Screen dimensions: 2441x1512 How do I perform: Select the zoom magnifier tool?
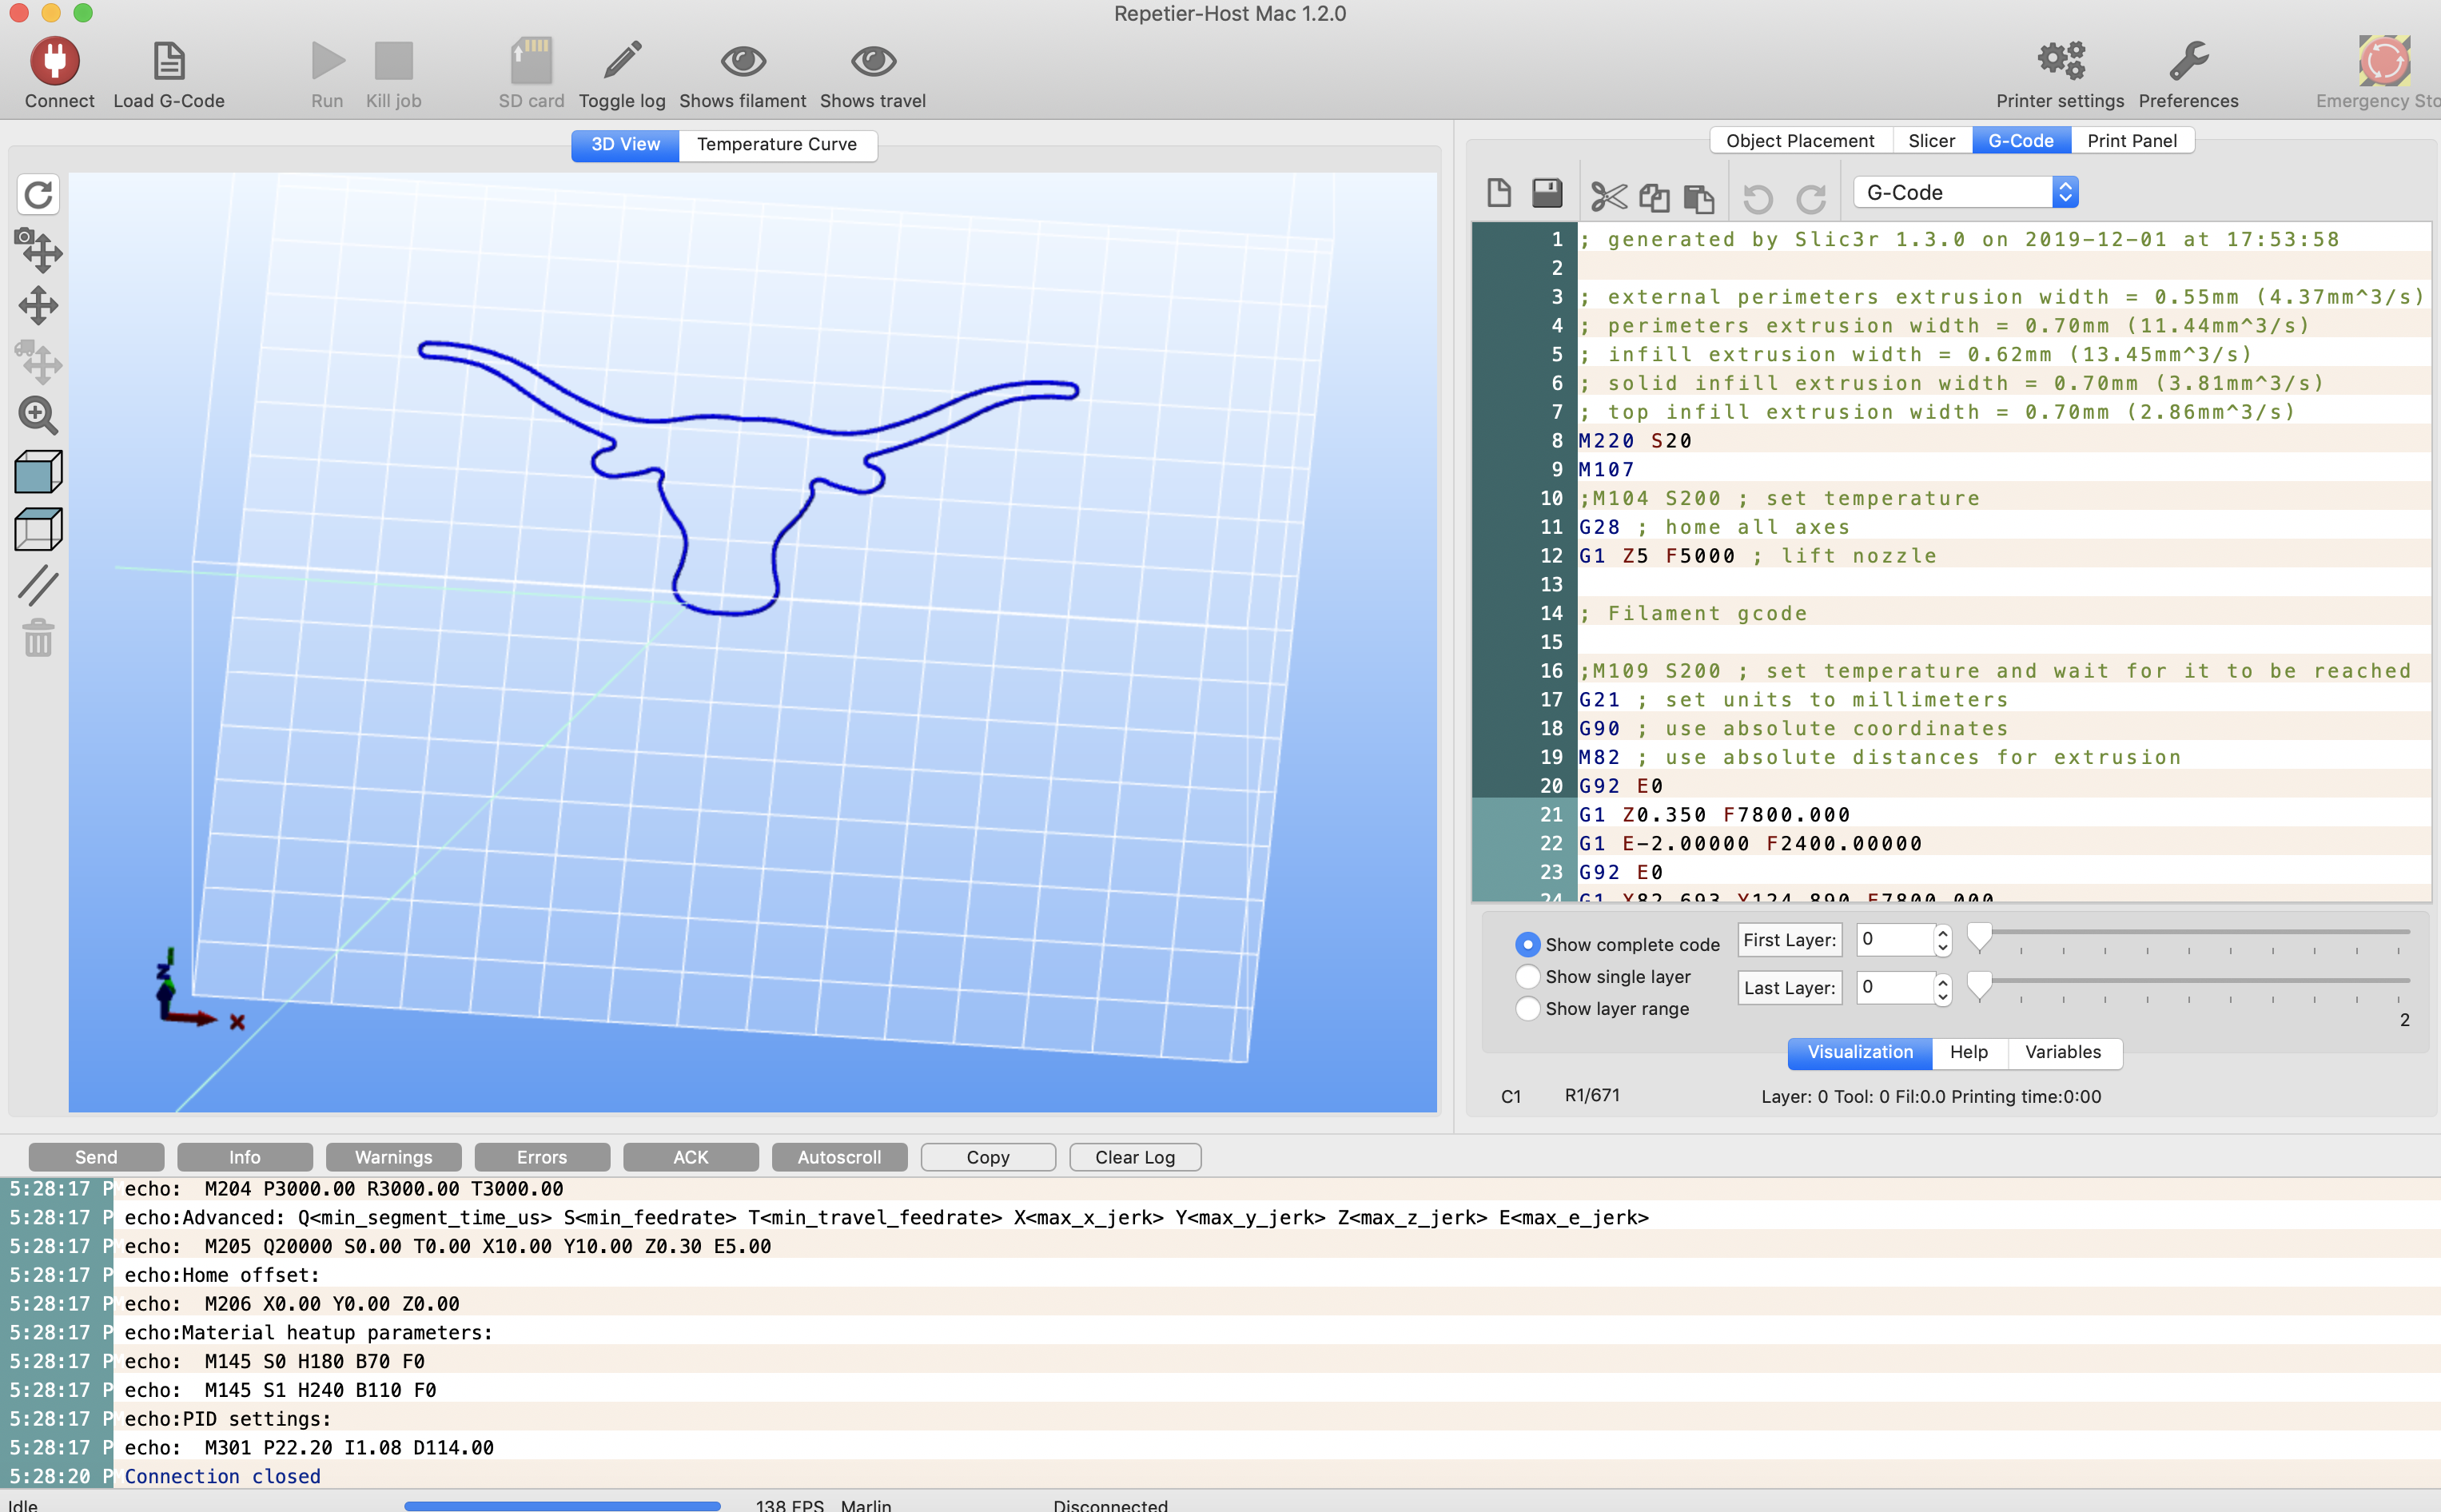click(38, 415)
